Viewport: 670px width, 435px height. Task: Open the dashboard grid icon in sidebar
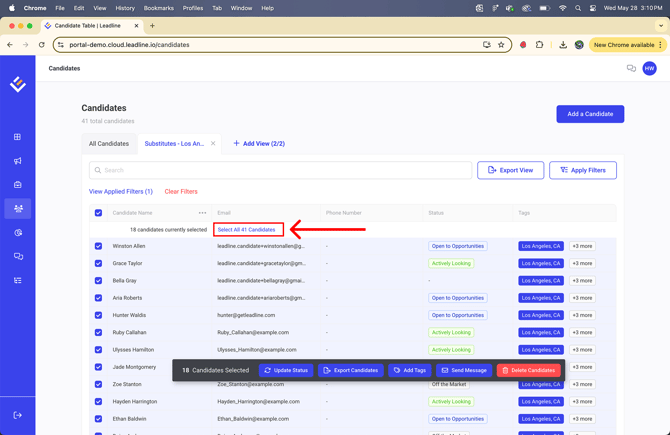(x=17, y=137)
